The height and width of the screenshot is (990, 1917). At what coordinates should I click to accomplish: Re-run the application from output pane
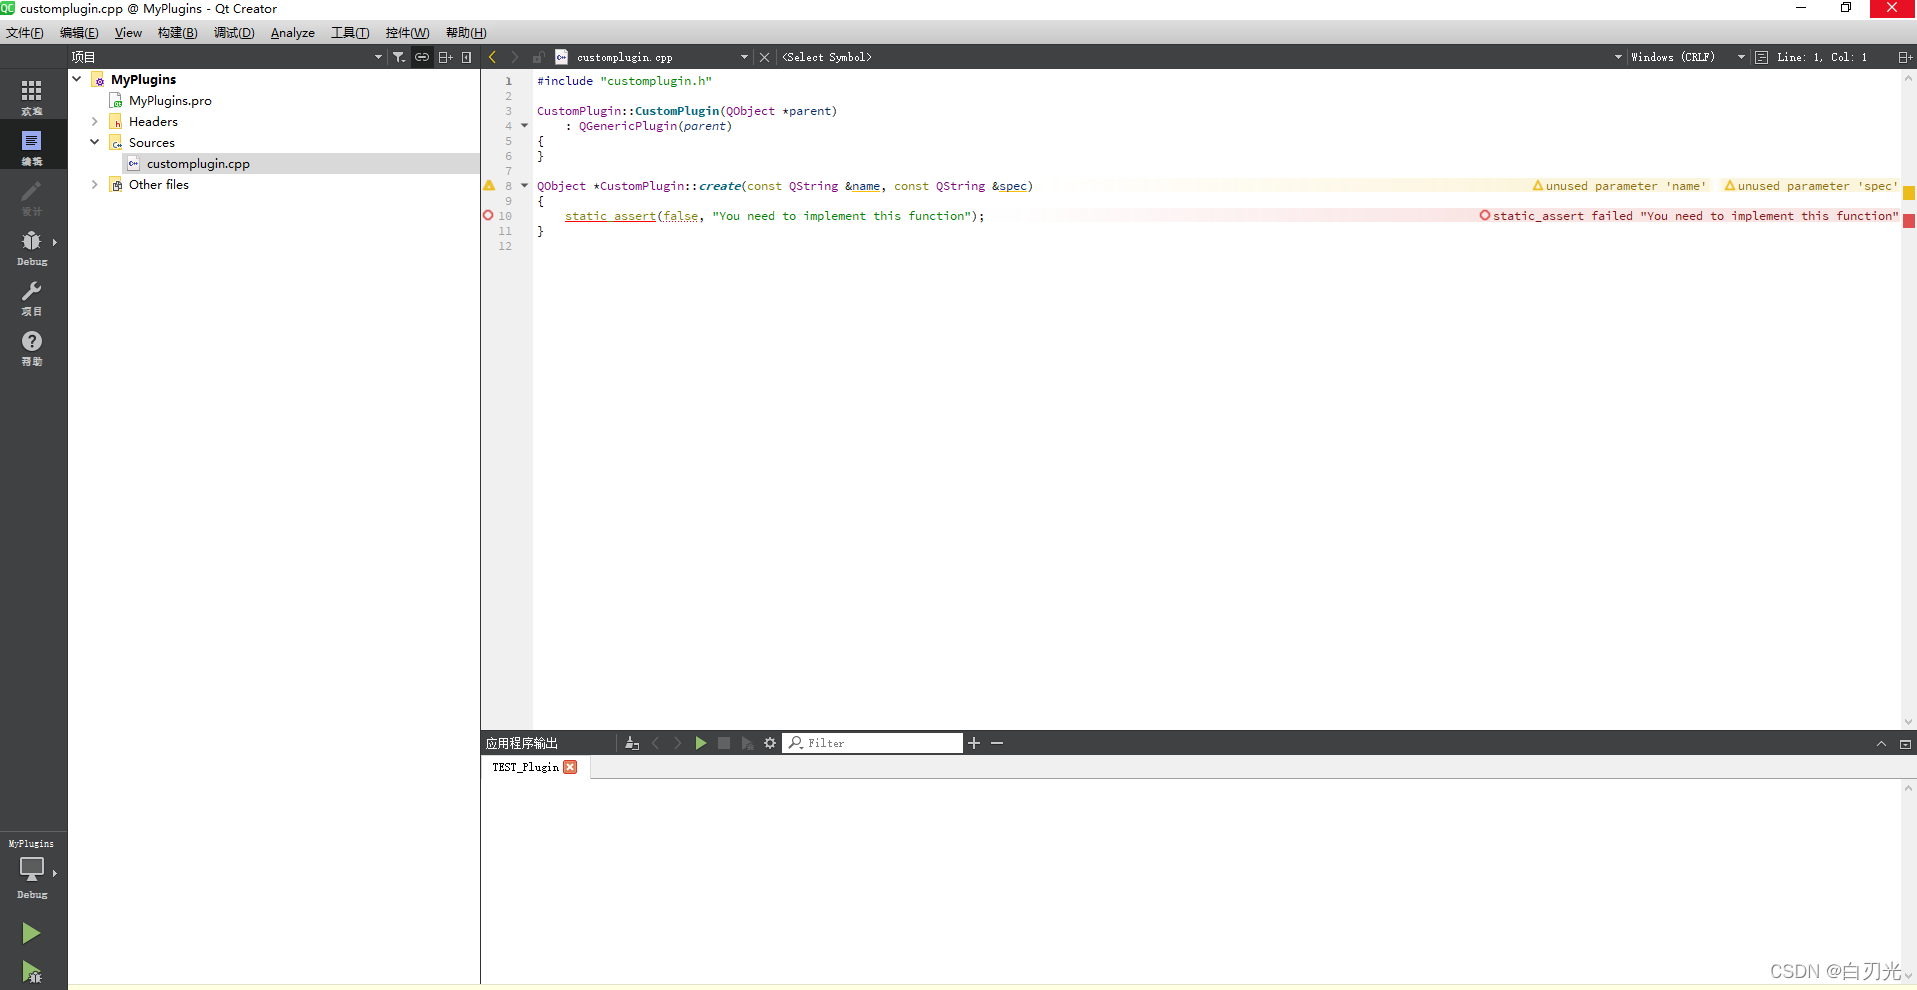pyautogui.click(x=701, y=743)
